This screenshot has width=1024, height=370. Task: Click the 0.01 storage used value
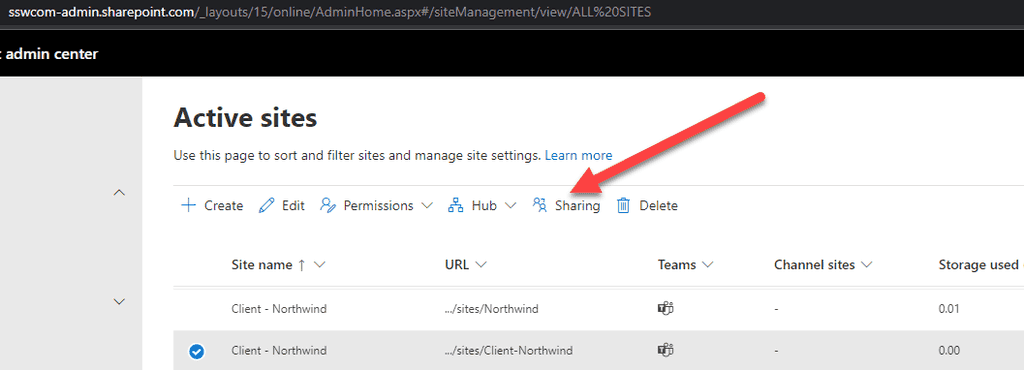tap(949, 309)
